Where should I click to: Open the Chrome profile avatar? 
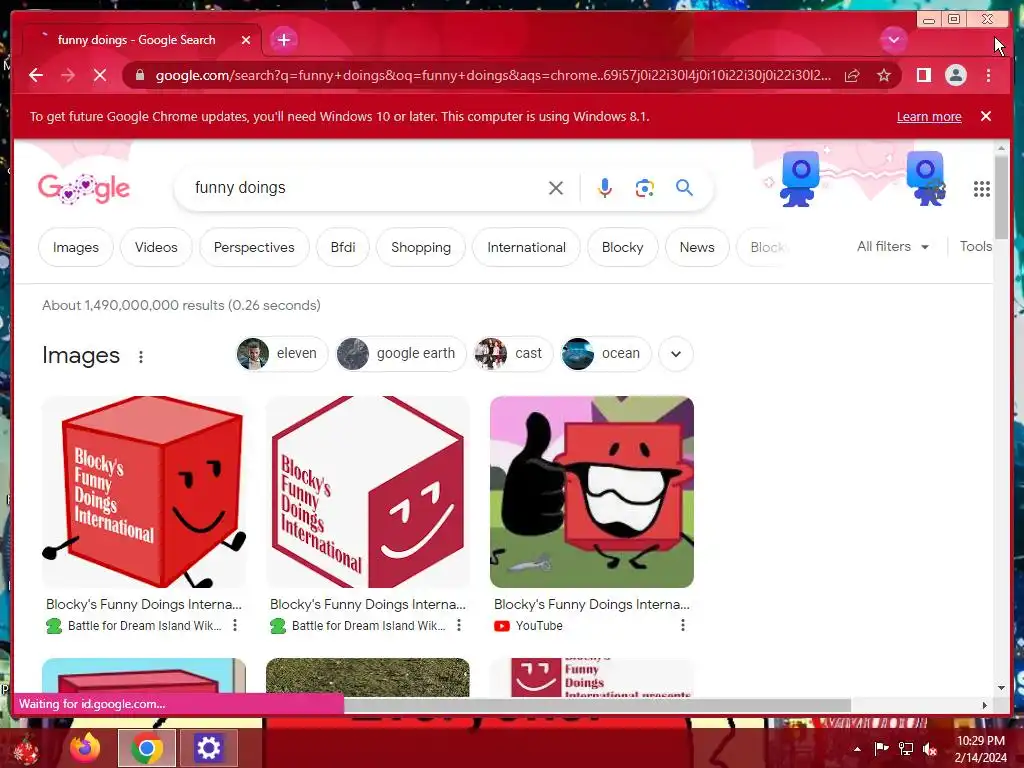955,75
